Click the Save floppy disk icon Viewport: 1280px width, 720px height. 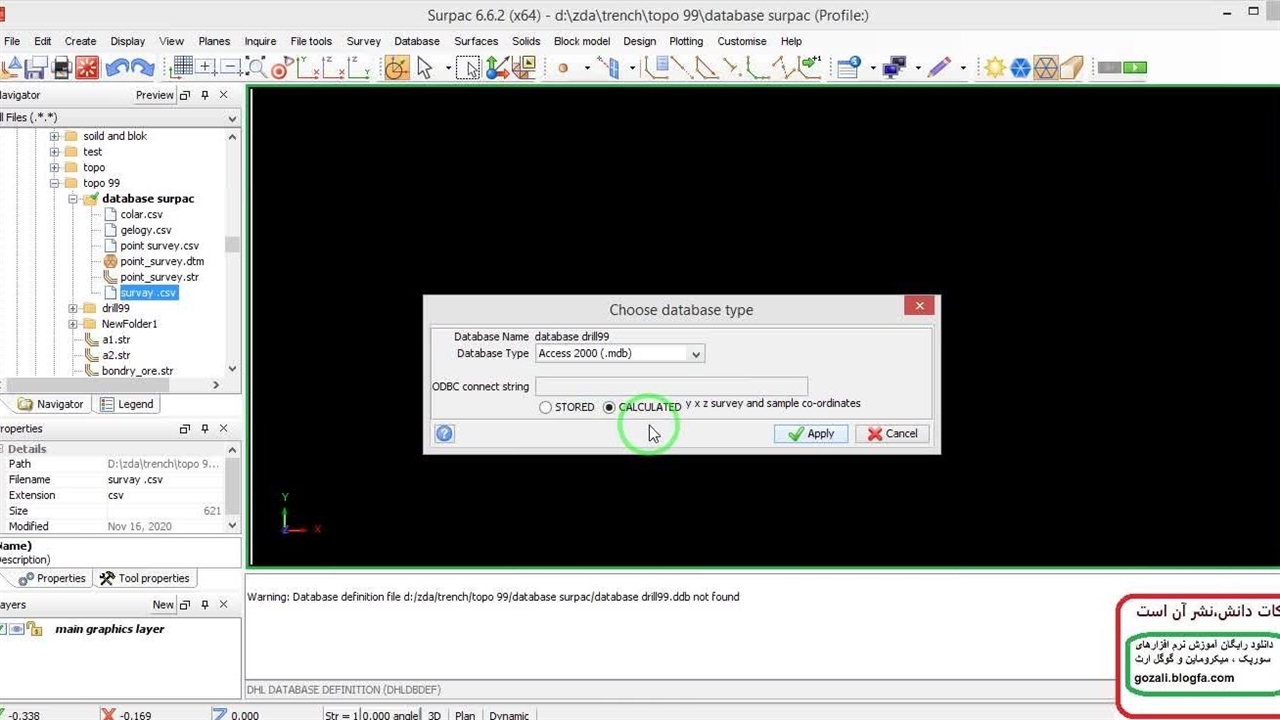pos(36,68)
